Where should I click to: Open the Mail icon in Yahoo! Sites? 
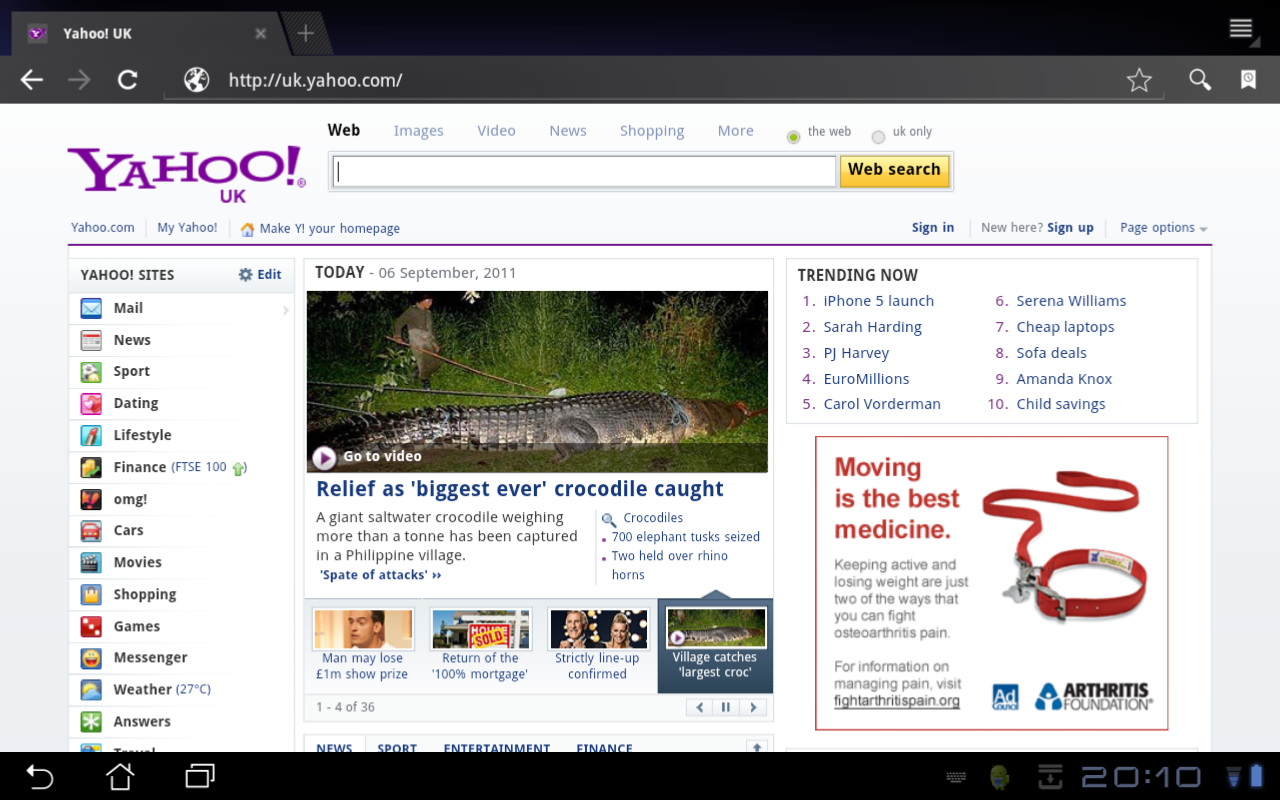tap(91, 308)
